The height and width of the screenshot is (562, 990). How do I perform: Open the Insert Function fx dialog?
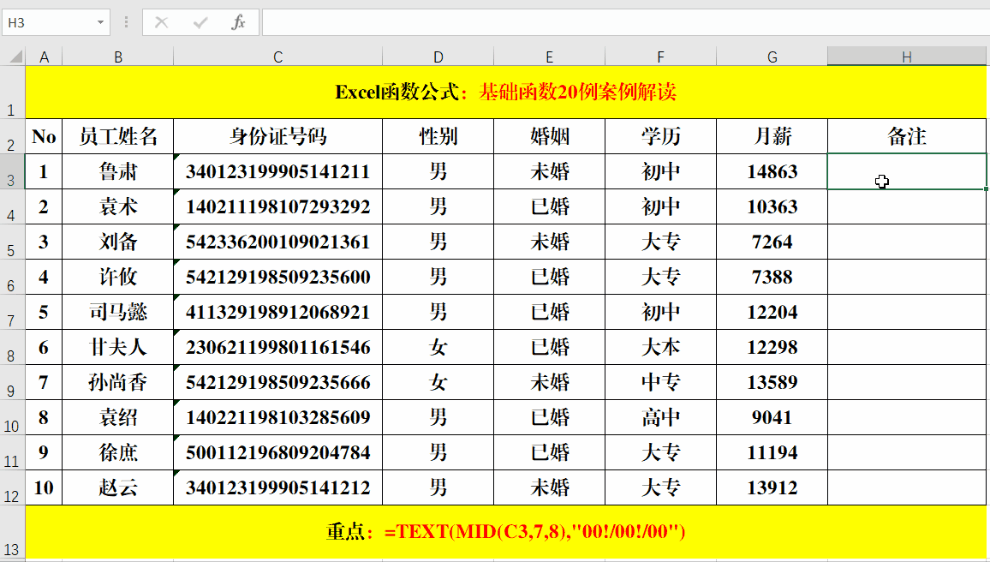click(x=238, y=23)
